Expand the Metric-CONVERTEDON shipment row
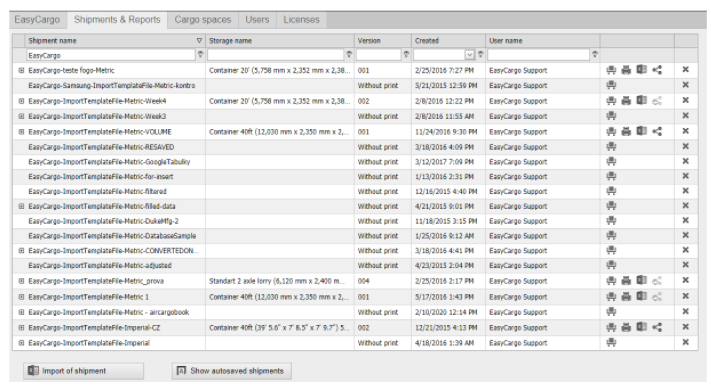This screenshot has height=385, width=711. [x=21, y=251]
